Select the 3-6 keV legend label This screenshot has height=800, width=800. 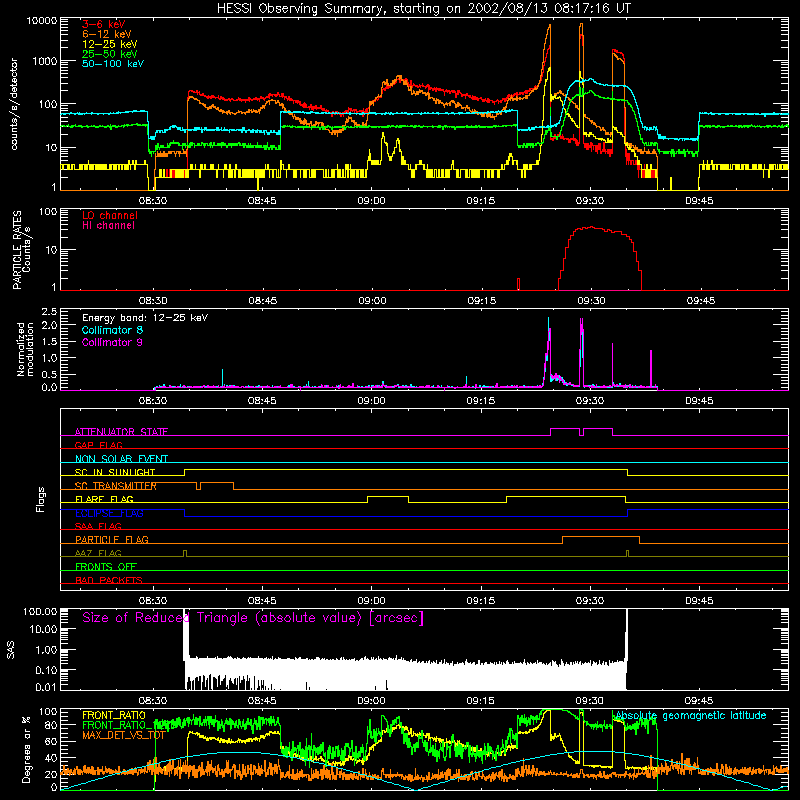coord(103,24)
